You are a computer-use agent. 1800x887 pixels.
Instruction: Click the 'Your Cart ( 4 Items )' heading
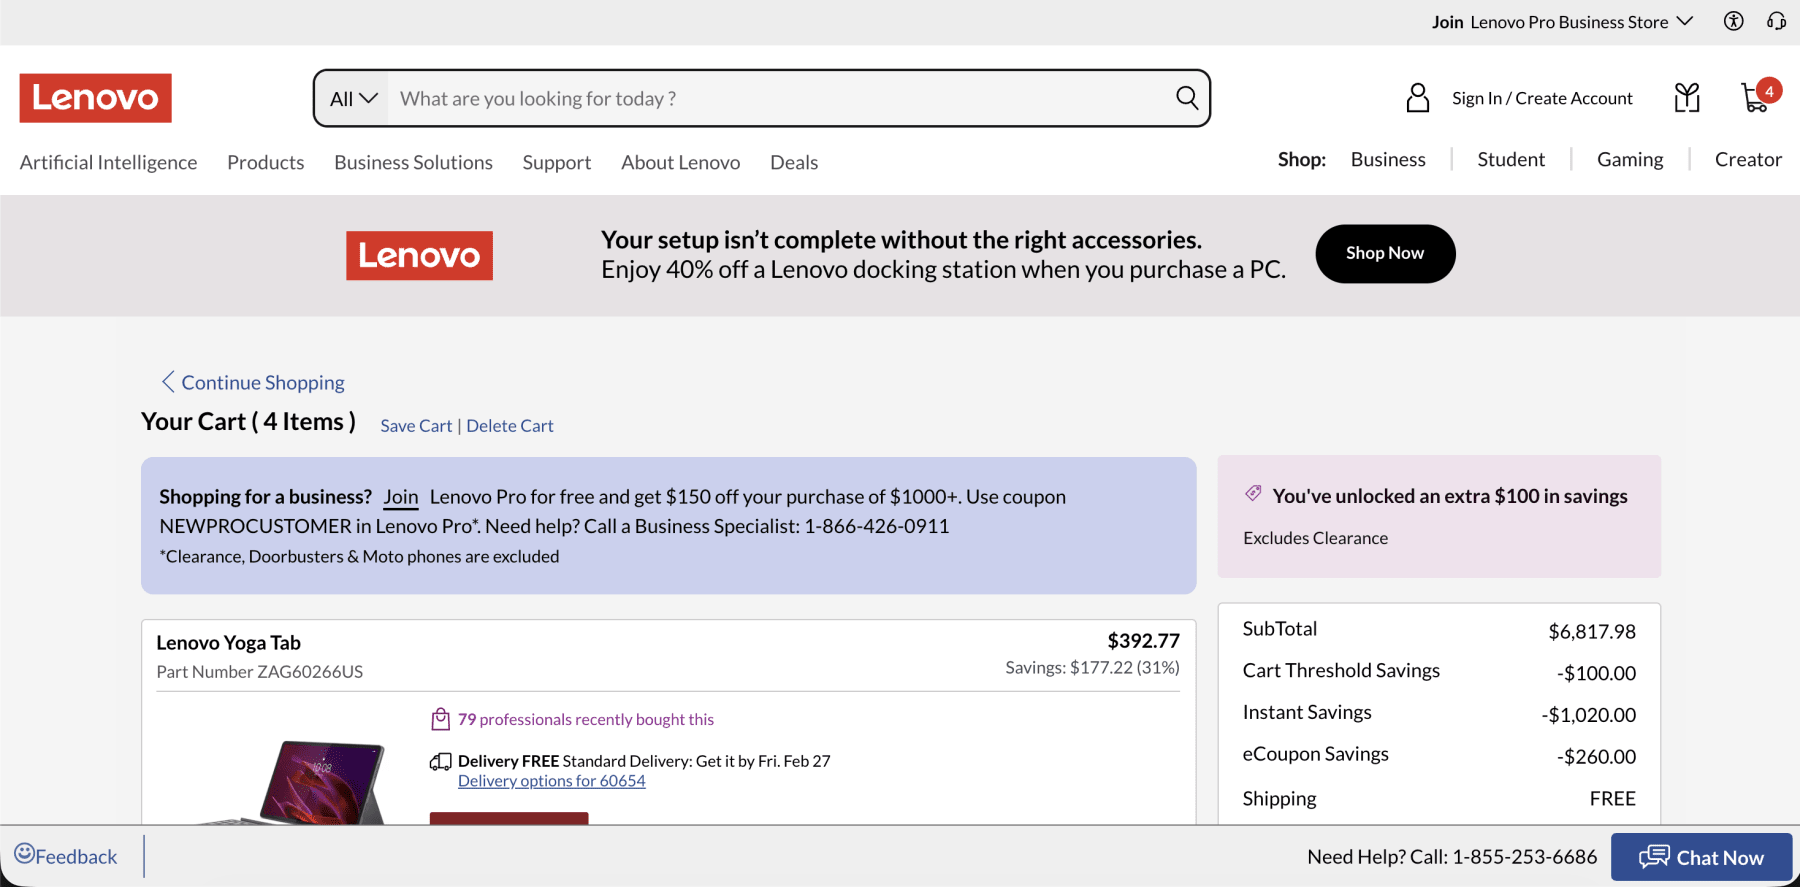(248, 422)
